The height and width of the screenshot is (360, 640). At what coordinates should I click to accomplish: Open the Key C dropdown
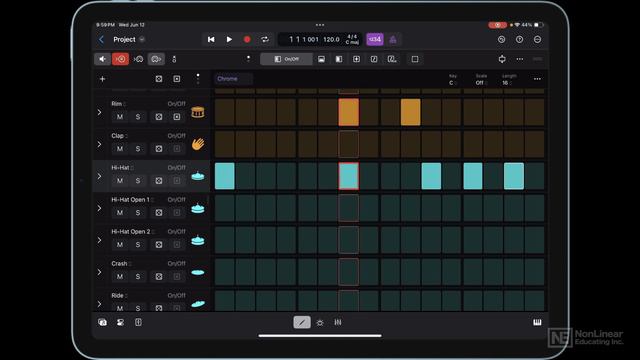(x=453, y=80)
